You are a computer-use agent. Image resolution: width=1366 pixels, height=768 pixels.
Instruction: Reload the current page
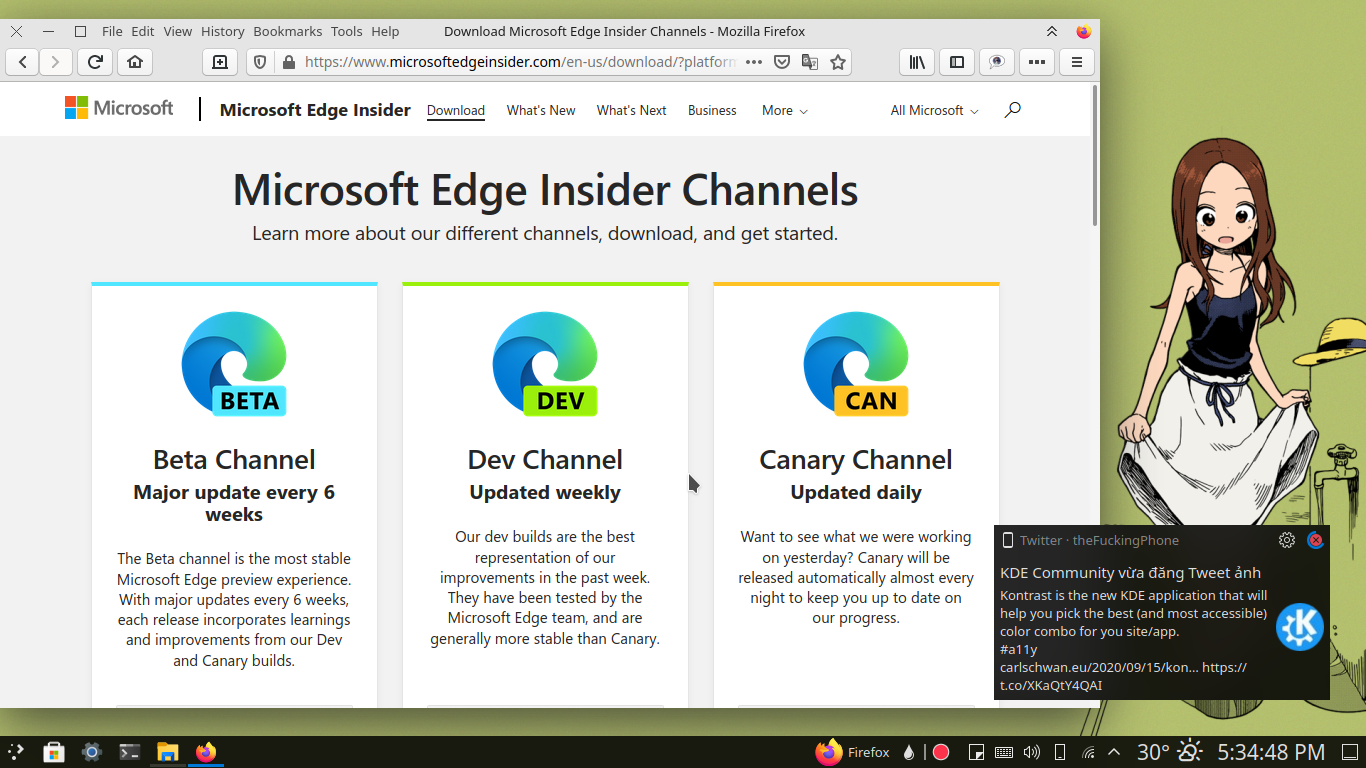95,62
